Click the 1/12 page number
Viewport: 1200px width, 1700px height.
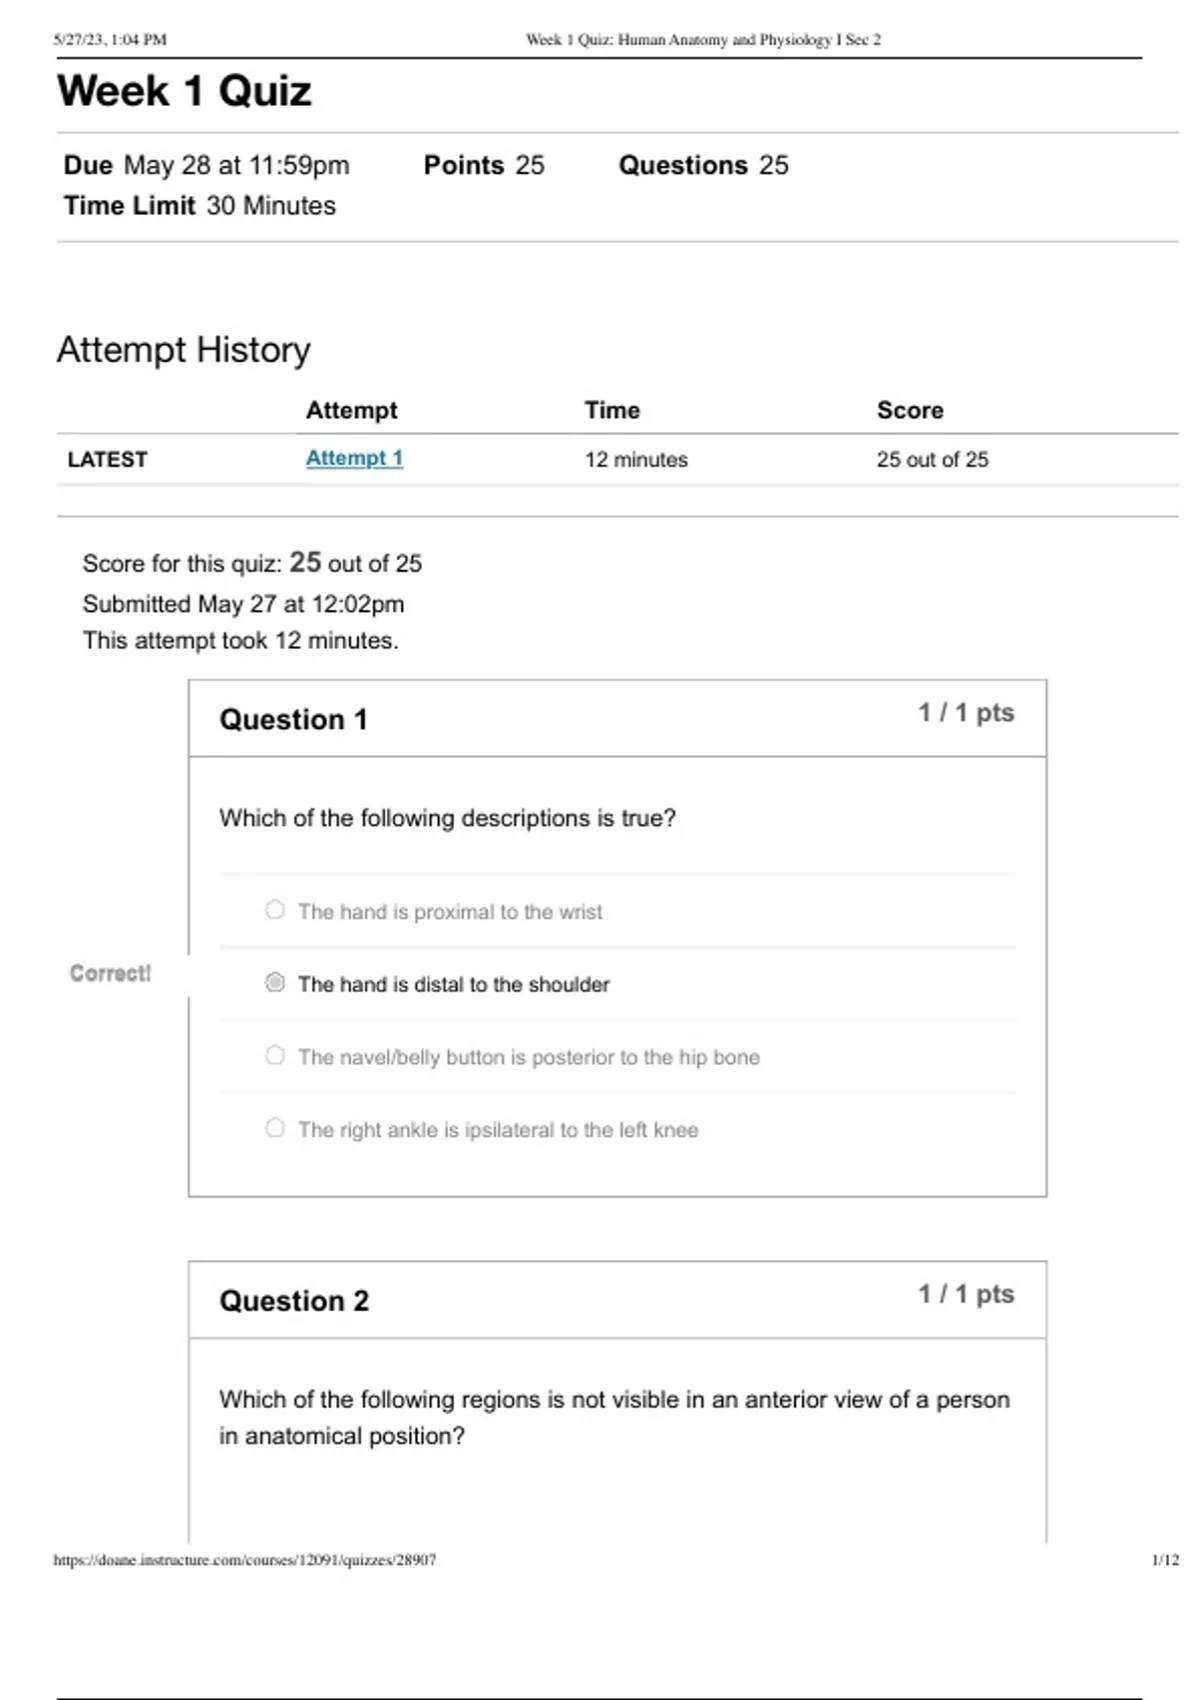[x=1165, y=1559]
